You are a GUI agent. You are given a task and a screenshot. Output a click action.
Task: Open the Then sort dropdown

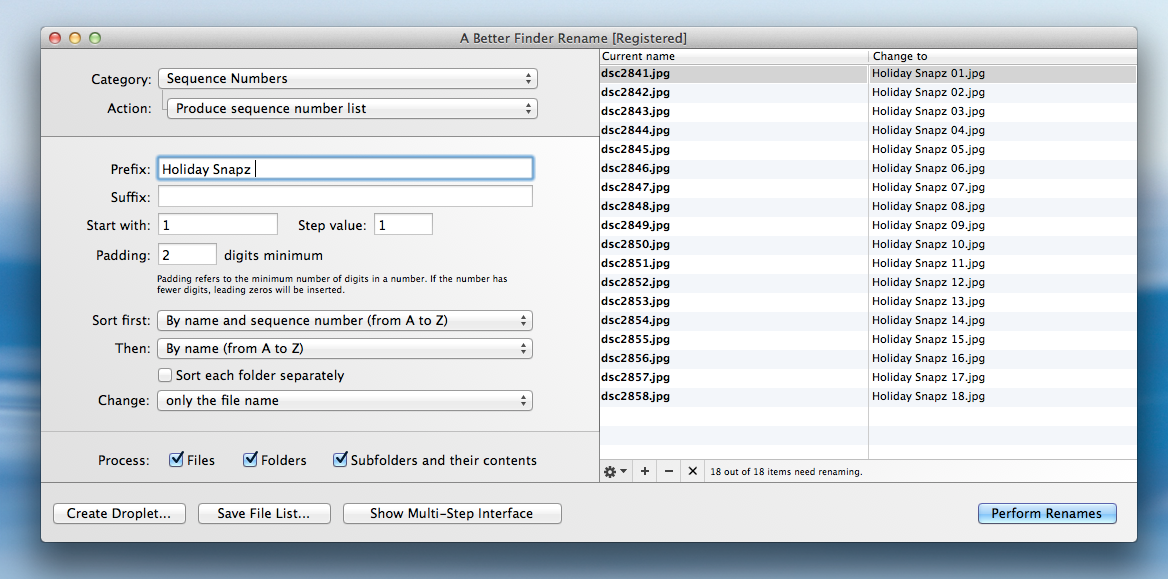tap(345, 348)
